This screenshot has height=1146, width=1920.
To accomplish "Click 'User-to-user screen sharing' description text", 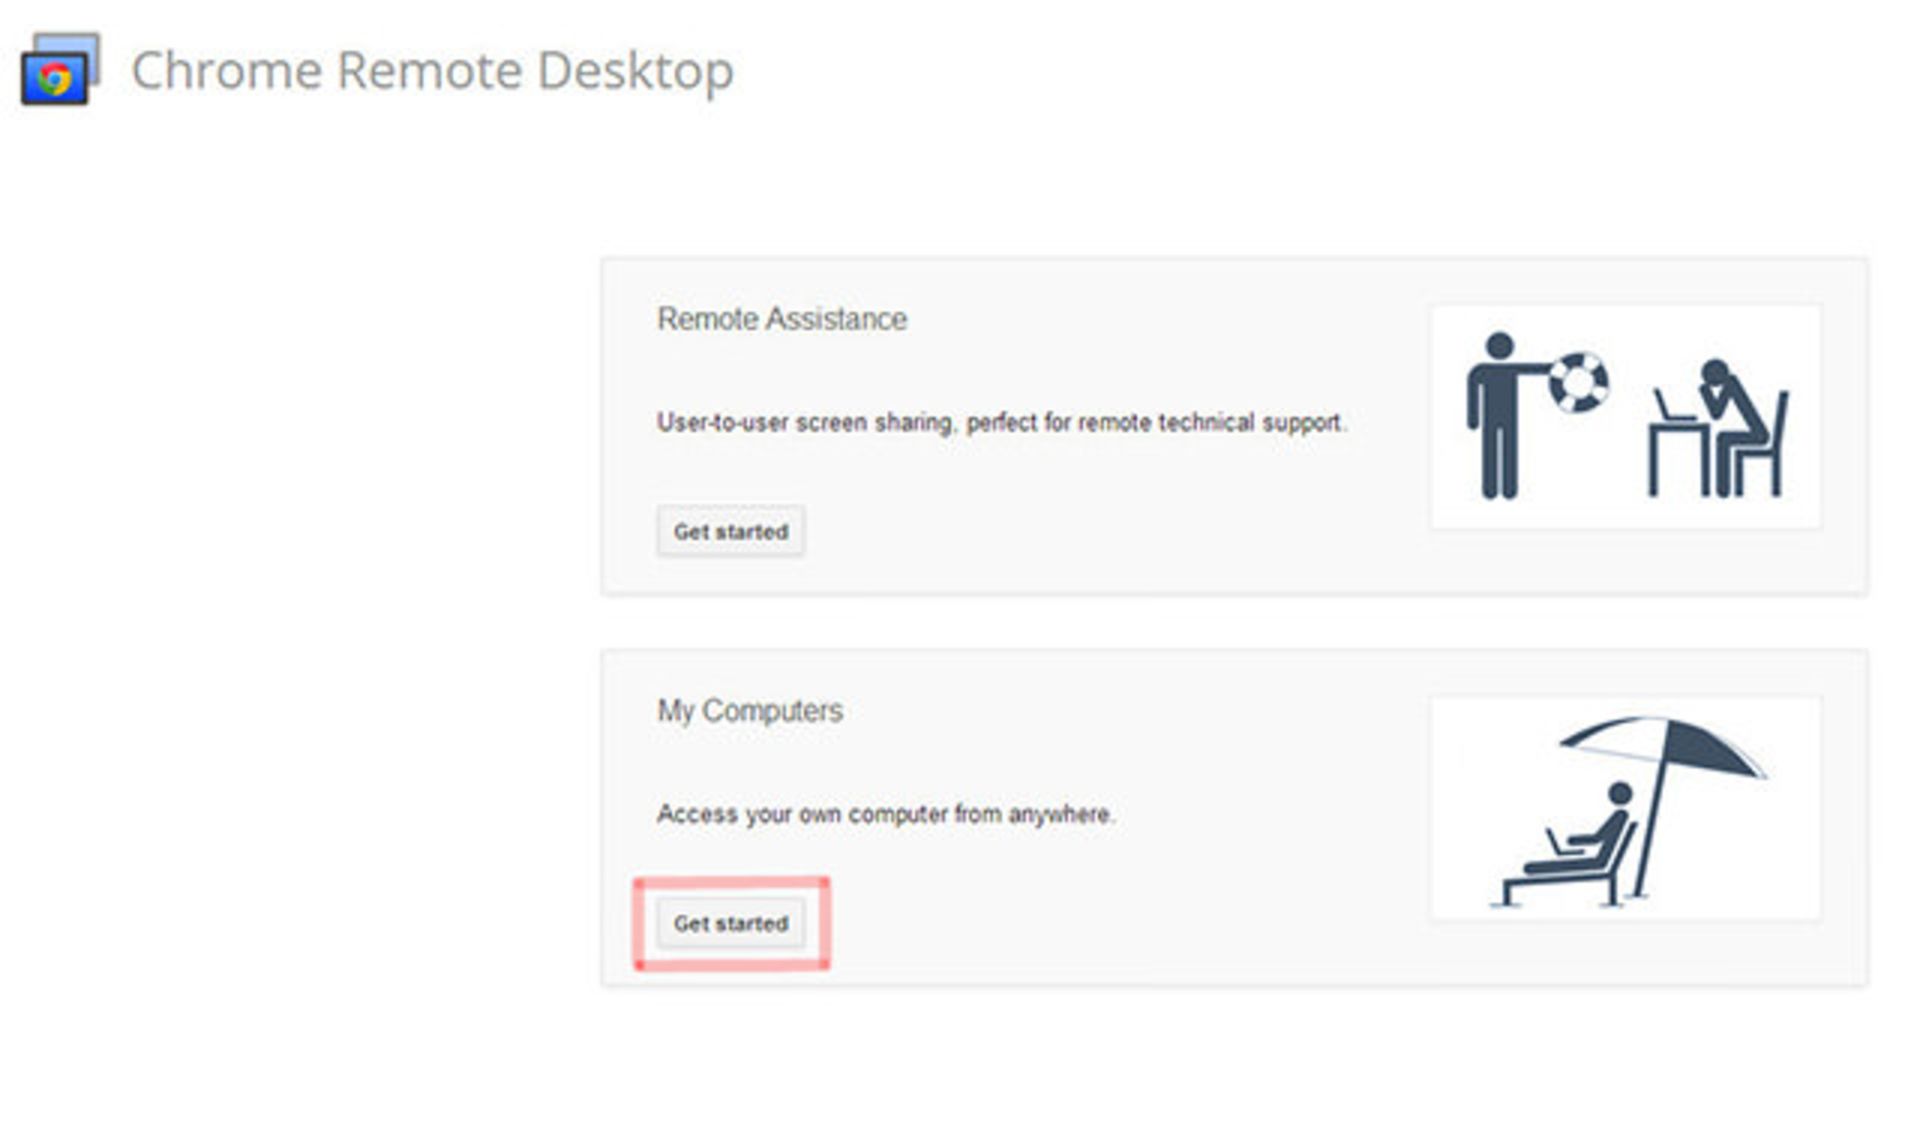I will [1002, 422].
